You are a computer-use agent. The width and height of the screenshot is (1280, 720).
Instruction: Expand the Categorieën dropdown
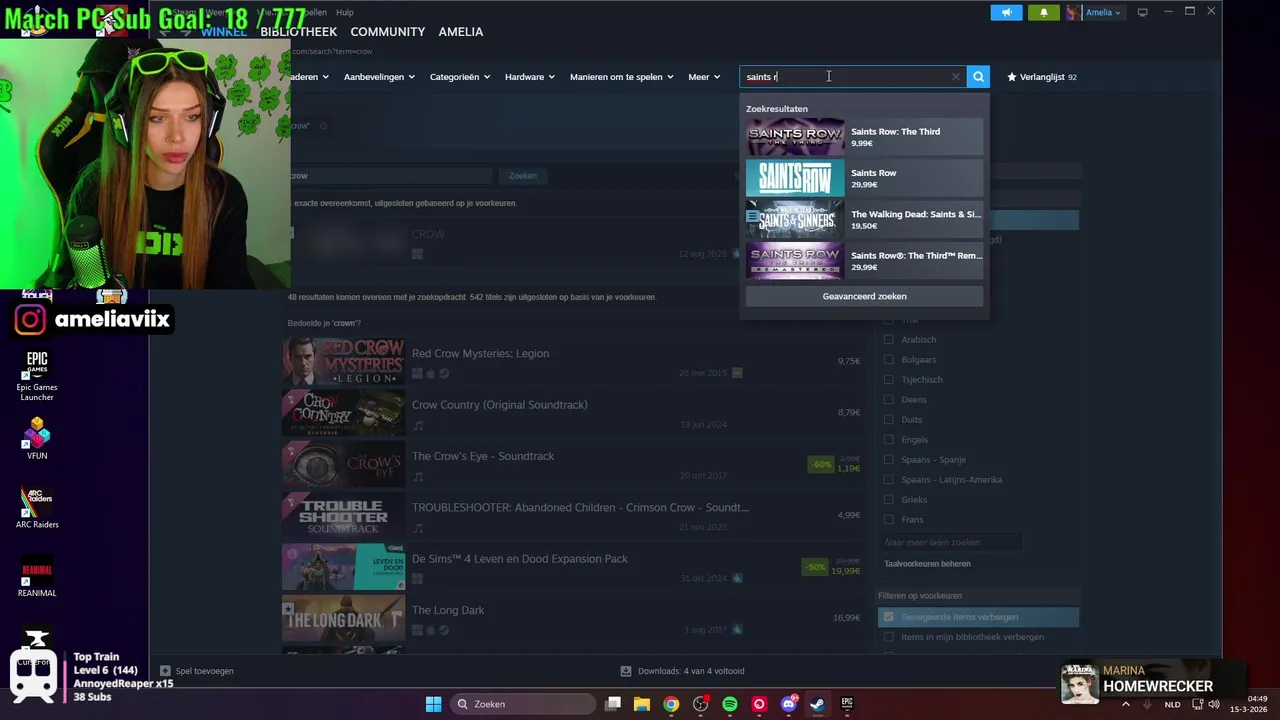pyautogui.click(x=460, y=77)
